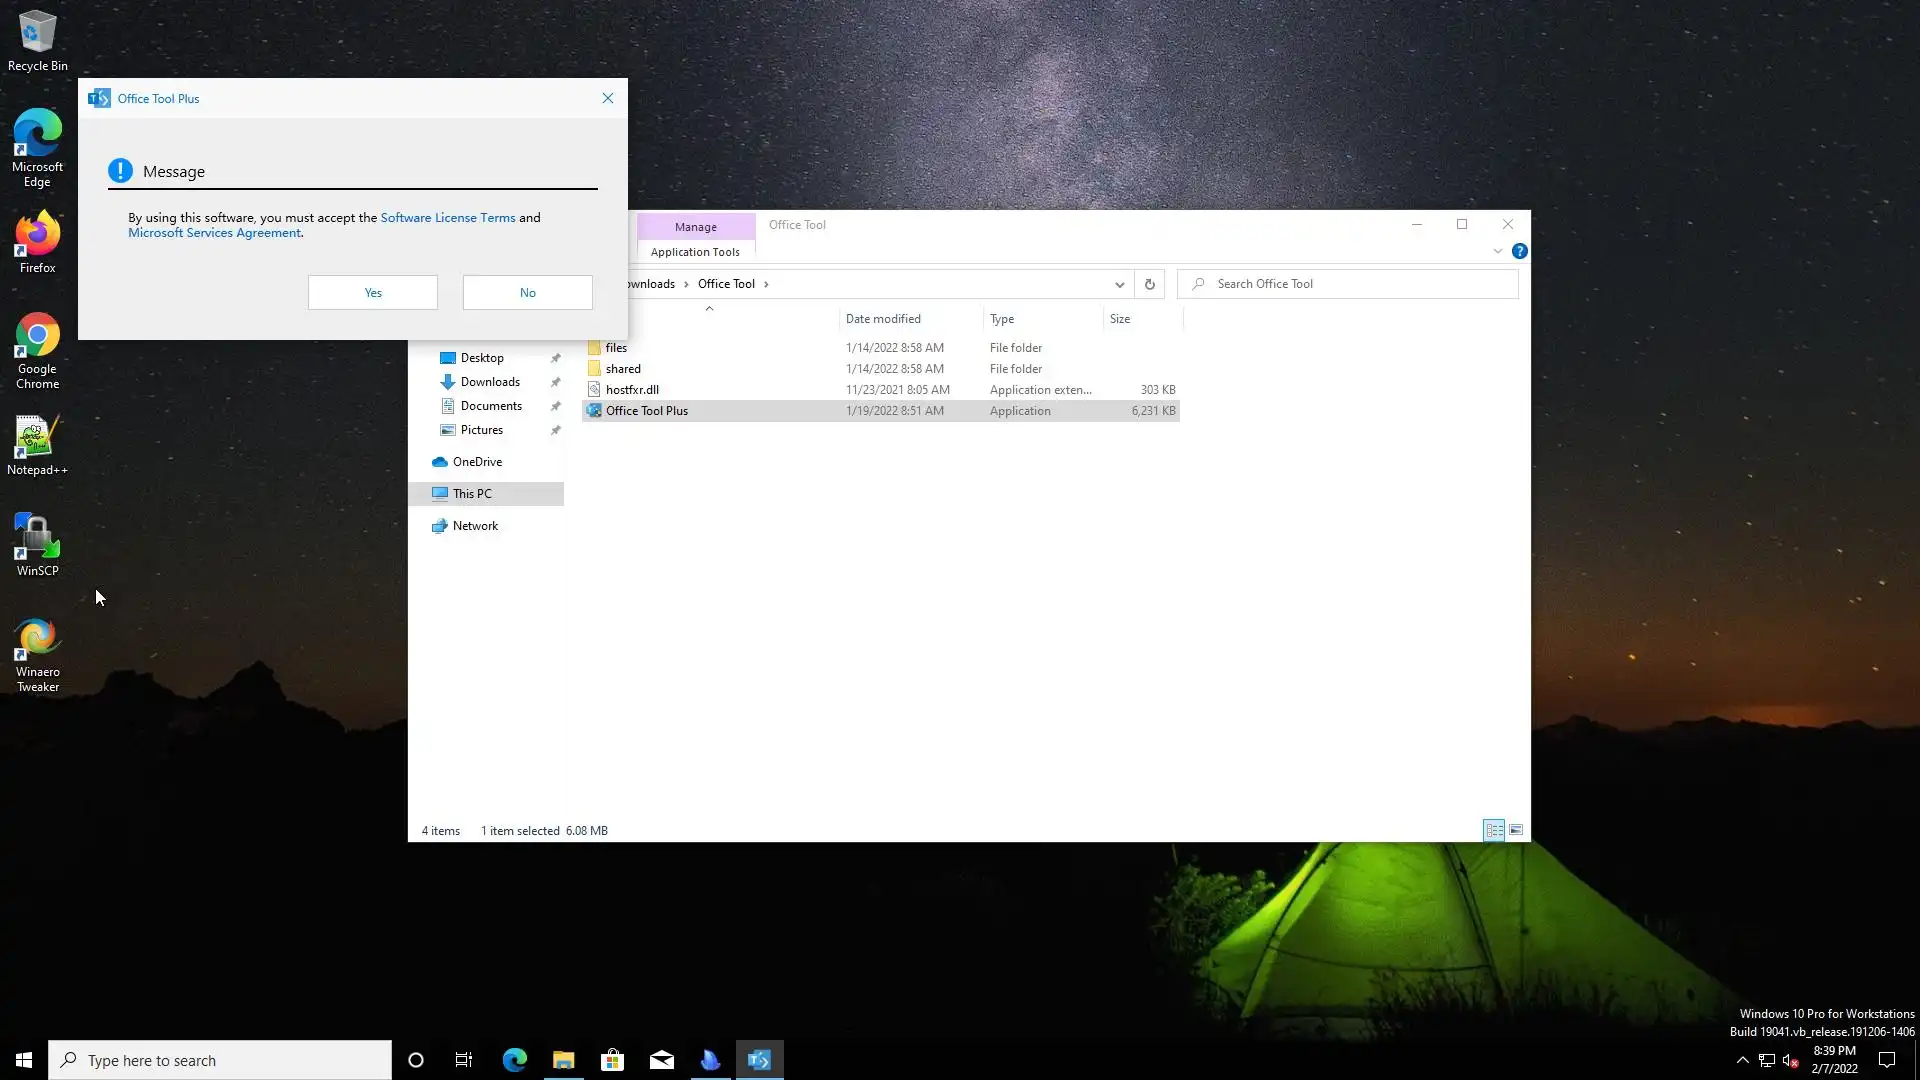1920x1080 pixels.
Task: Refresh the Office Tool folder view
Action: [1149, 284]
